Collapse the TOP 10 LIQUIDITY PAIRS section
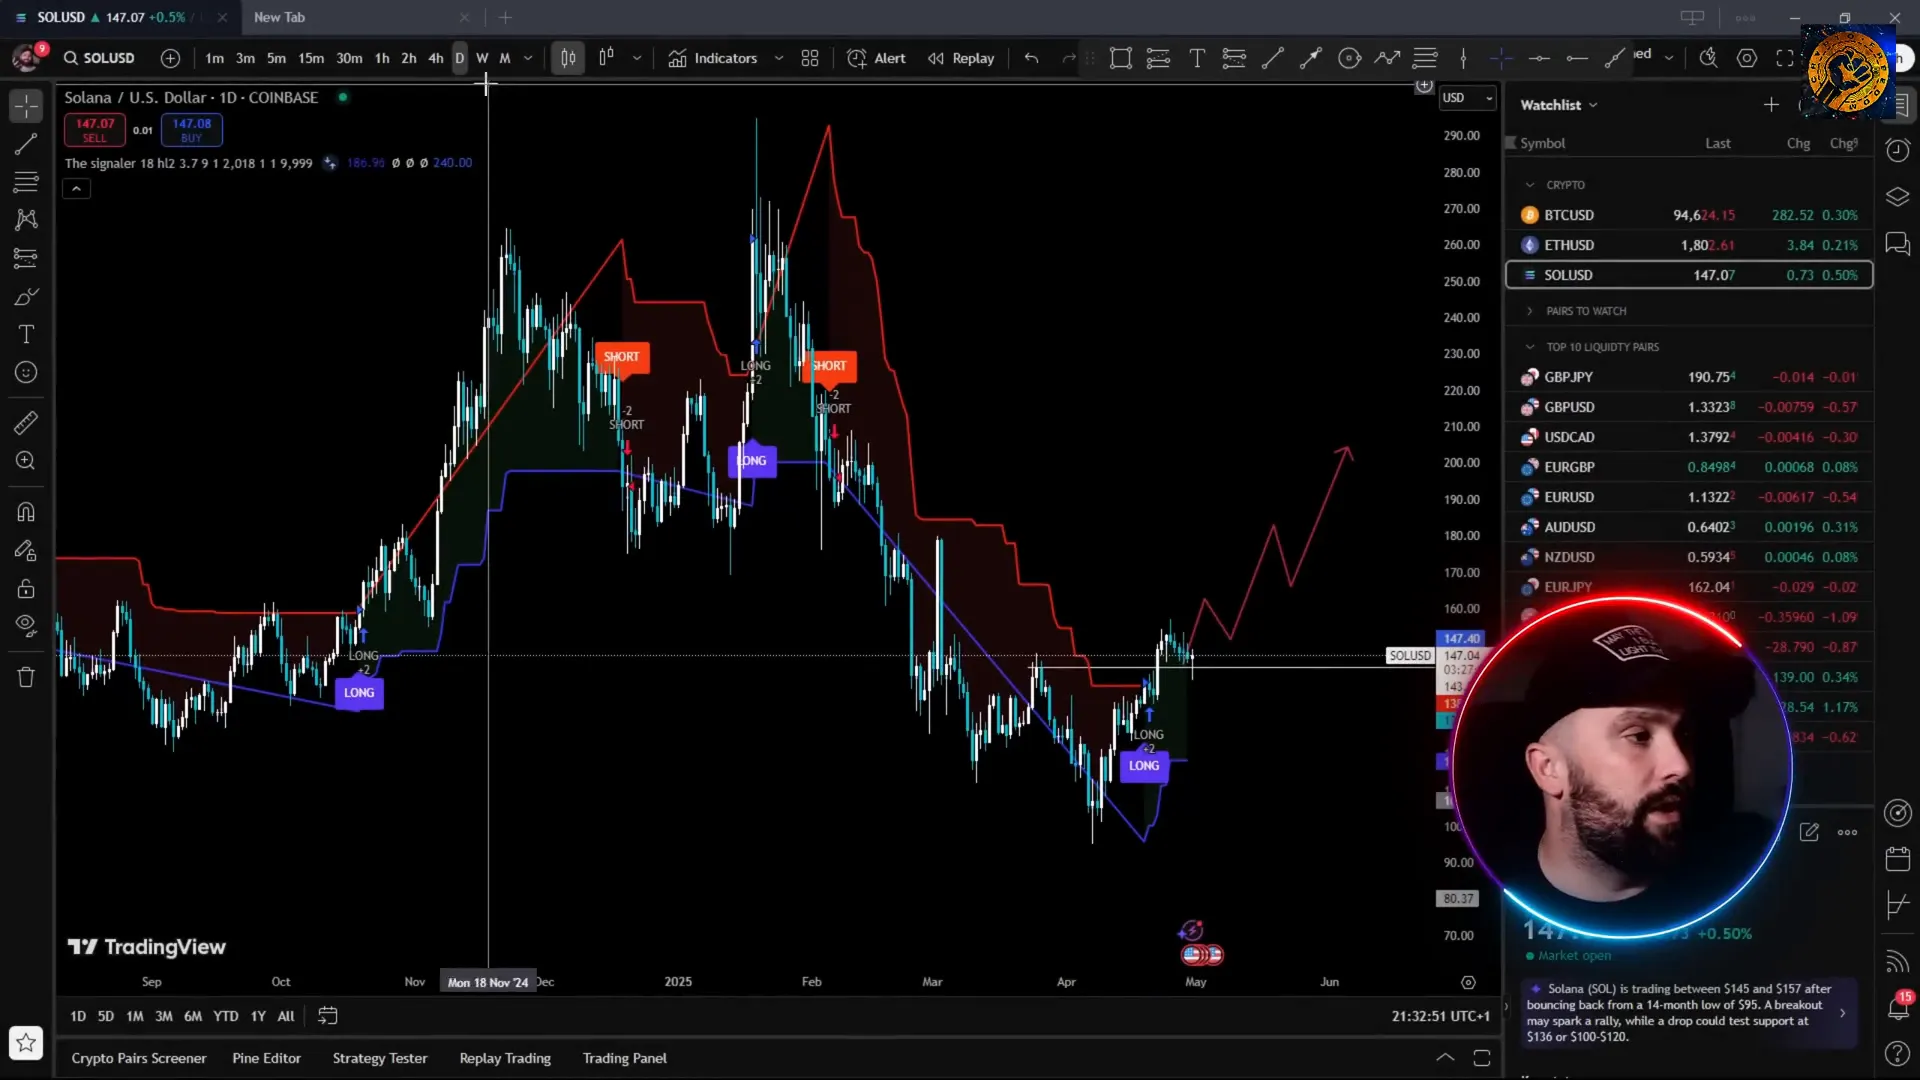The width and height of the screenshot is (1920, 1080). pos(1530,347)
